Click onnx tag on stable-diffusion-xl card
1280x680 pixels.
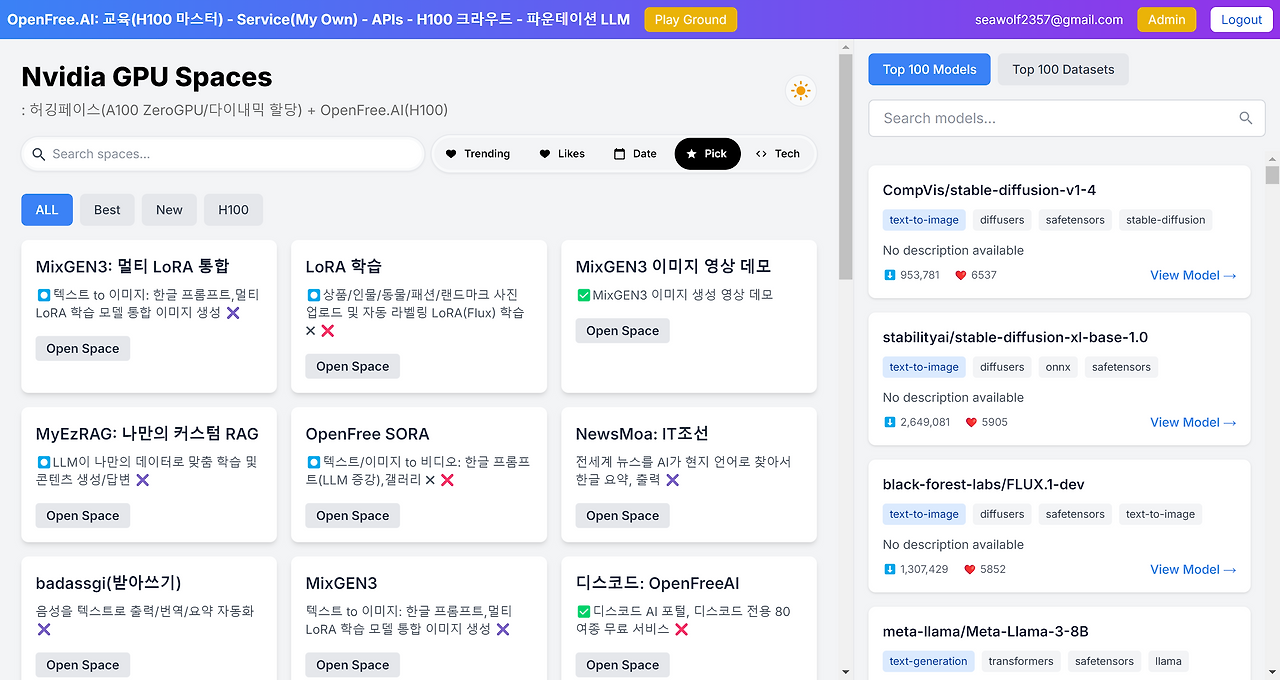1058,367
